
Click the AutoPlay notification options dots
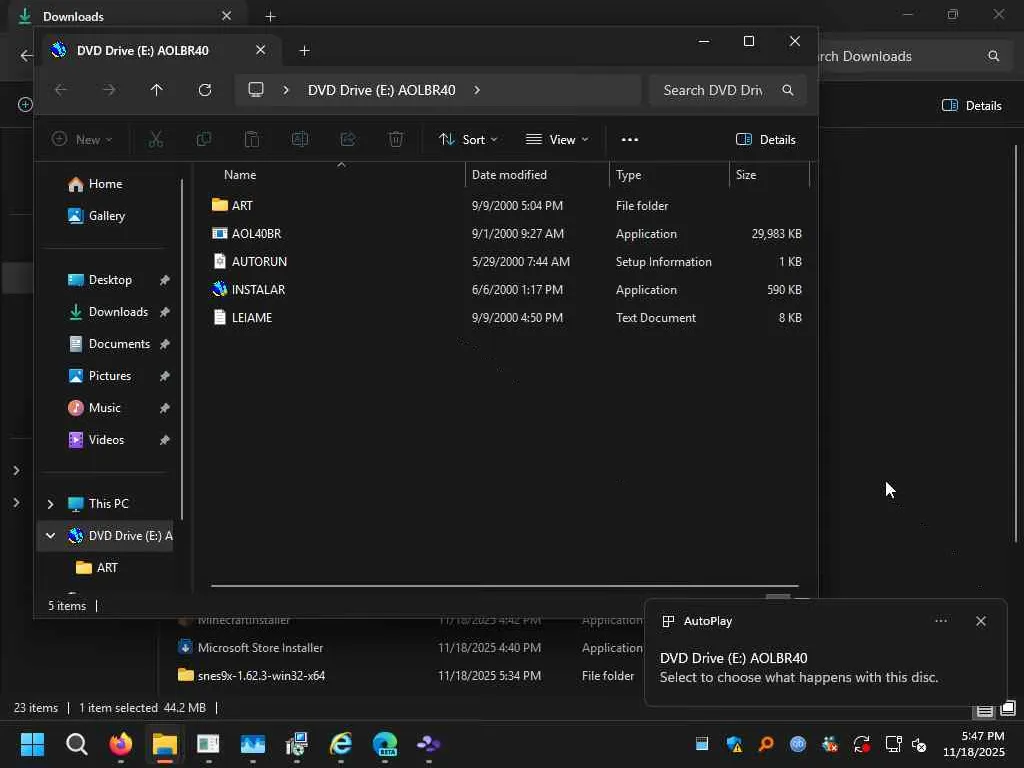941,621
